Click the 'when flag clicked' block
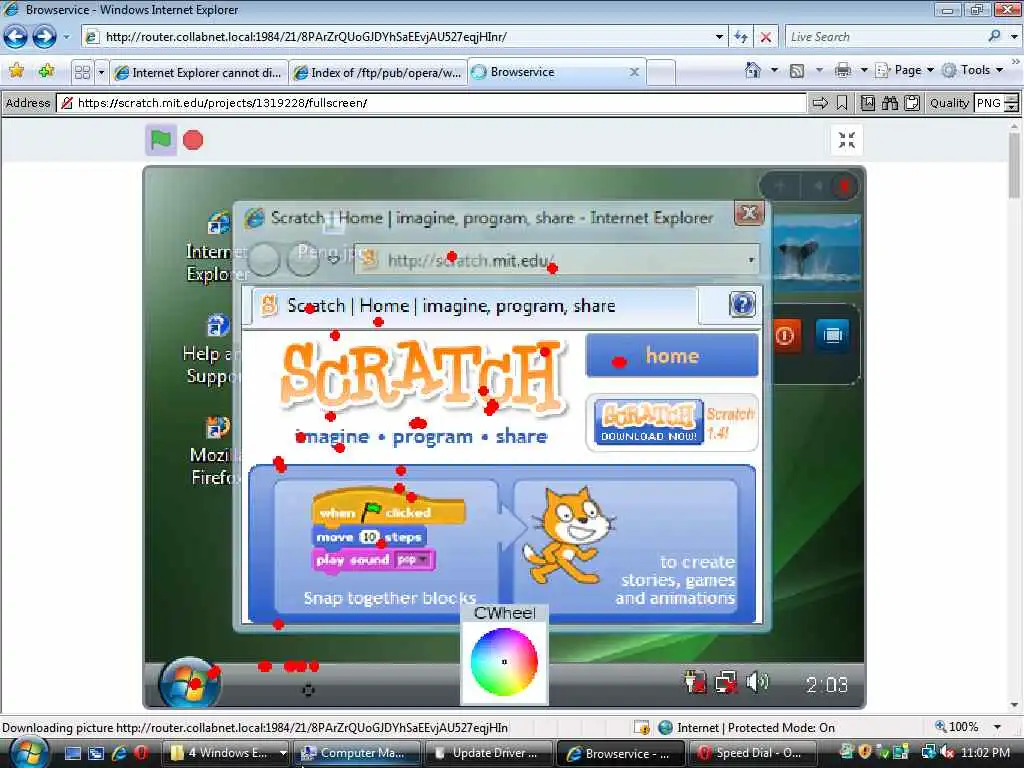The width and height of the screenshot is (1024, 768). [x=389, y=508]
